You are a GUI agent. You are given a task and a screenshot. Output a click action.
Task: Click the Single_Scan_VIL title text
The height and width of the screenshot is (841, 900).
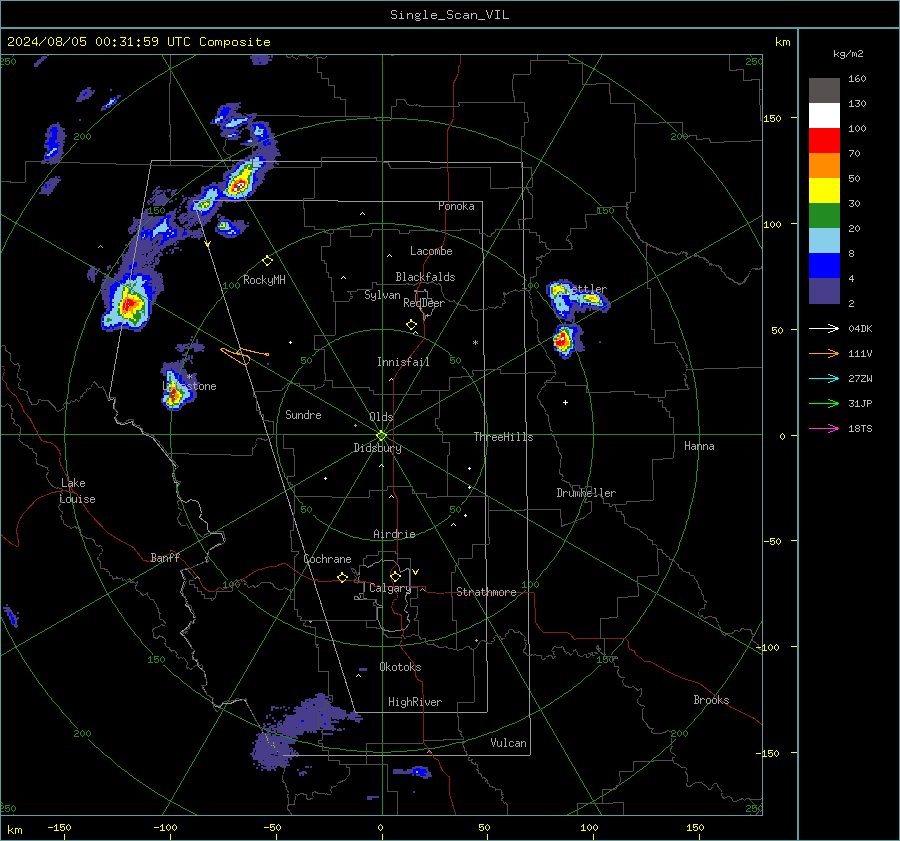click(449, 15)
